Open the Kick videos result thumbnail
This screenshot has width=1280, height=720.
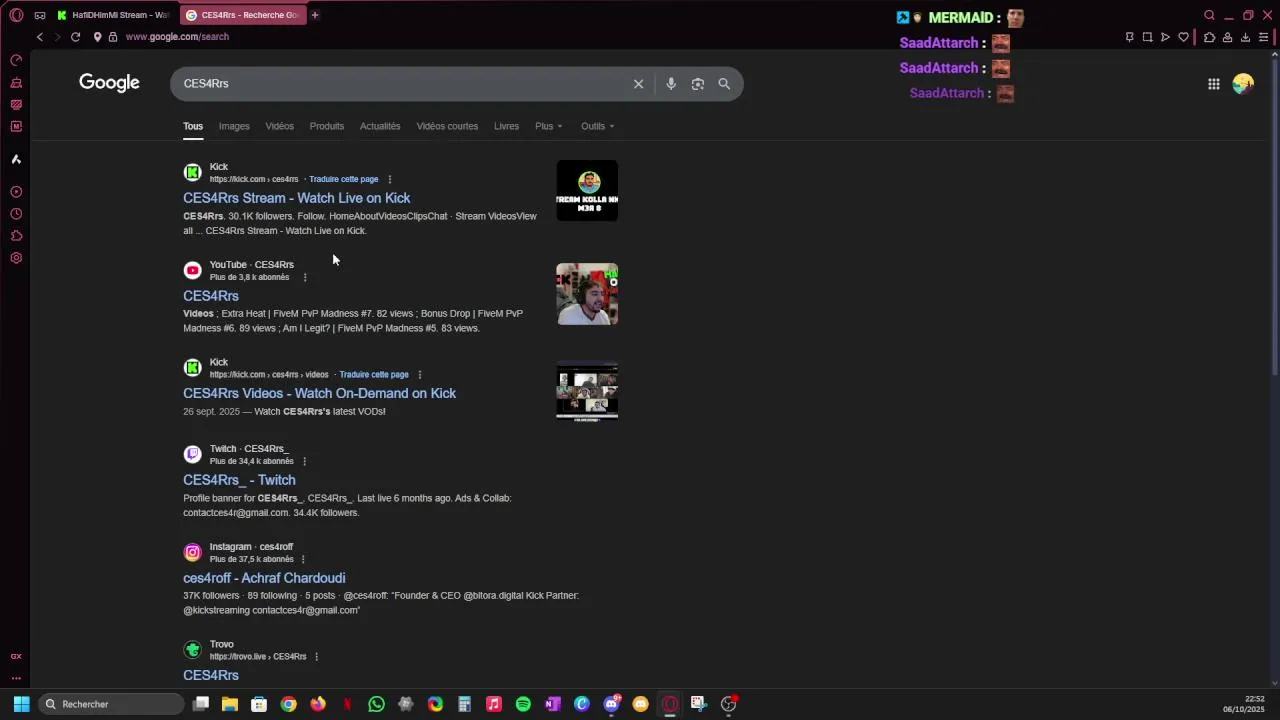tap(587, 392)
